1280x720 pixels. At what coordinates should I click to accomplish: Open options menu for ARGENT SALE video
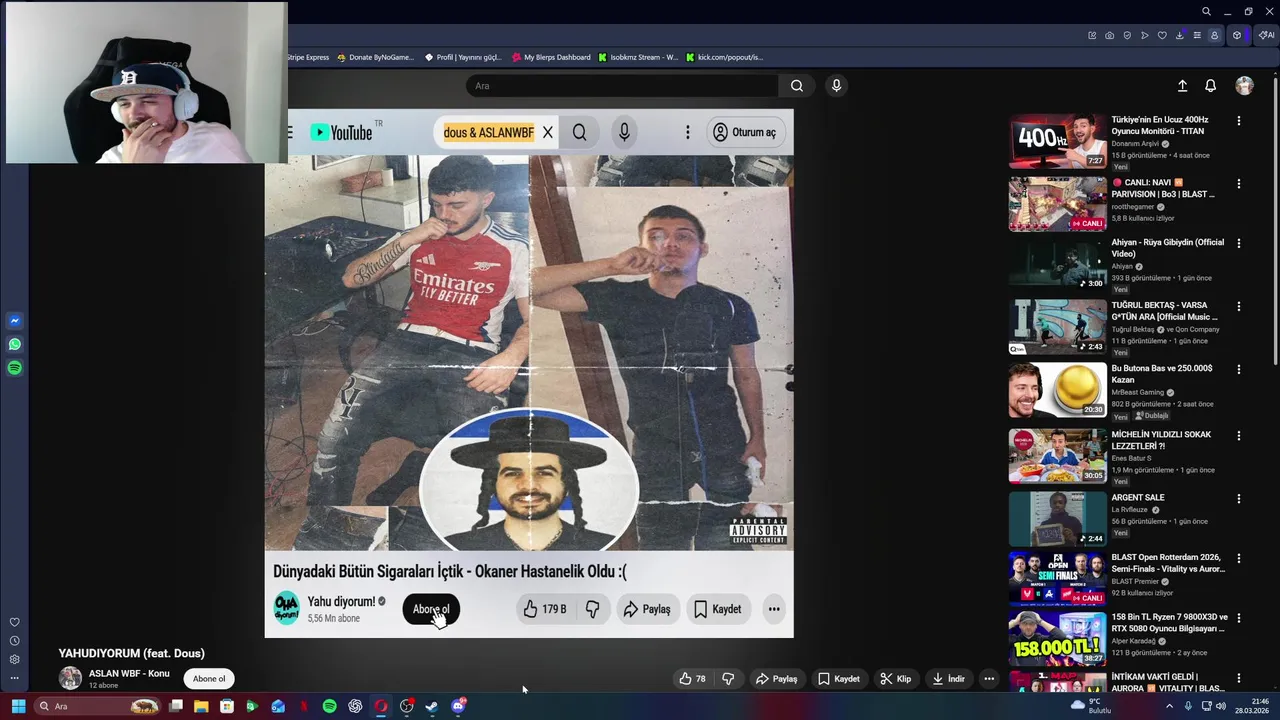(1238, 498)
